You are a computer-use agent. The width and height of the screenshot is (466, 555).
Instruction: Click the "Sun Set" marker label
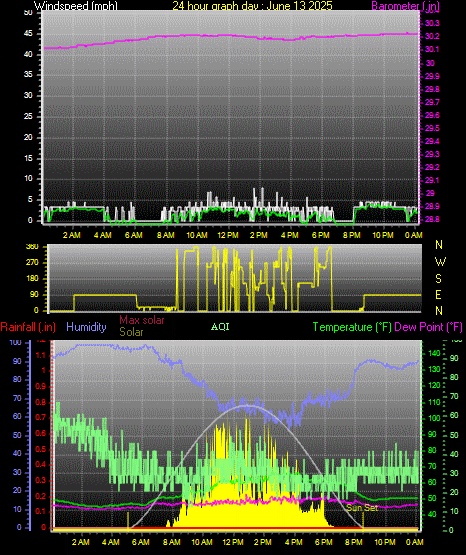tap(362, 508)
